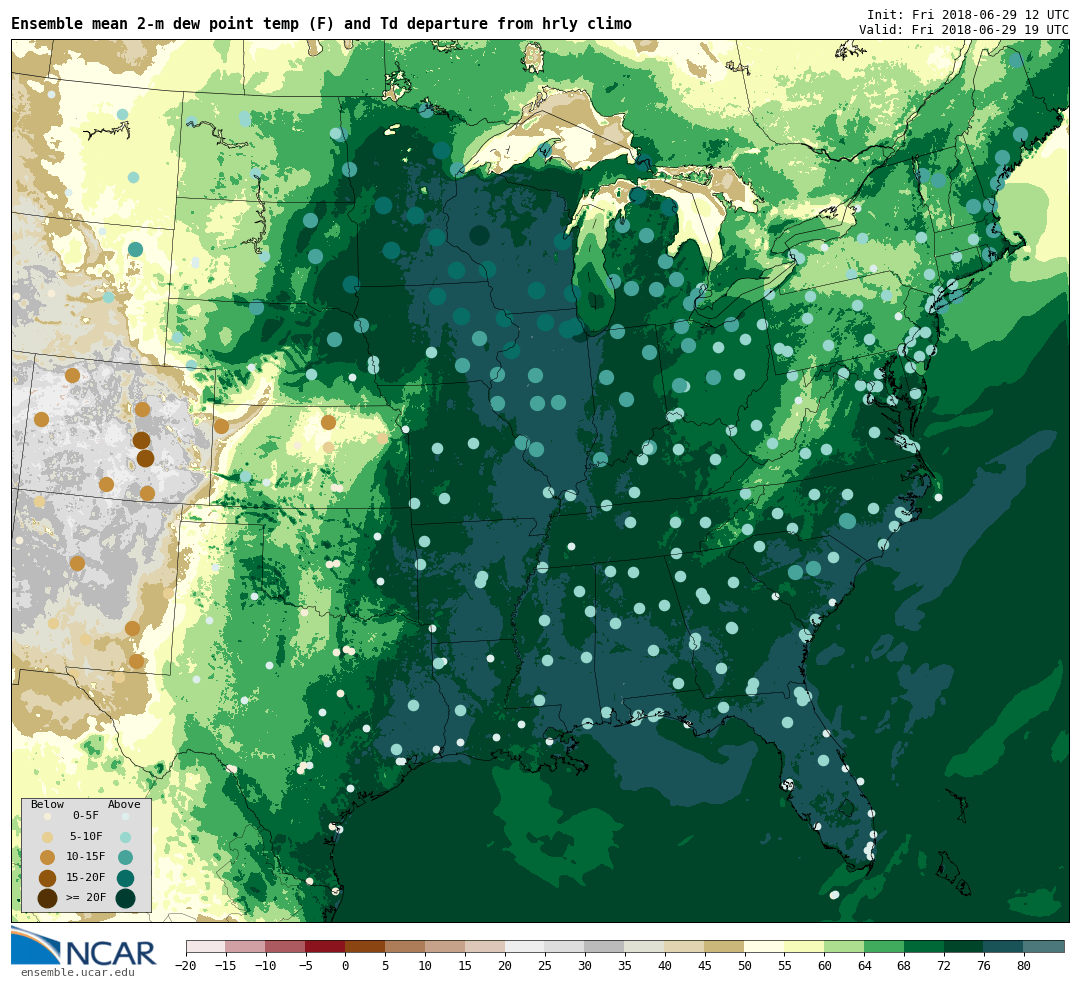Select the colorbar swatch between 20 and 25
Viewport: 1080px width, 985px height.
click(526, 946)
